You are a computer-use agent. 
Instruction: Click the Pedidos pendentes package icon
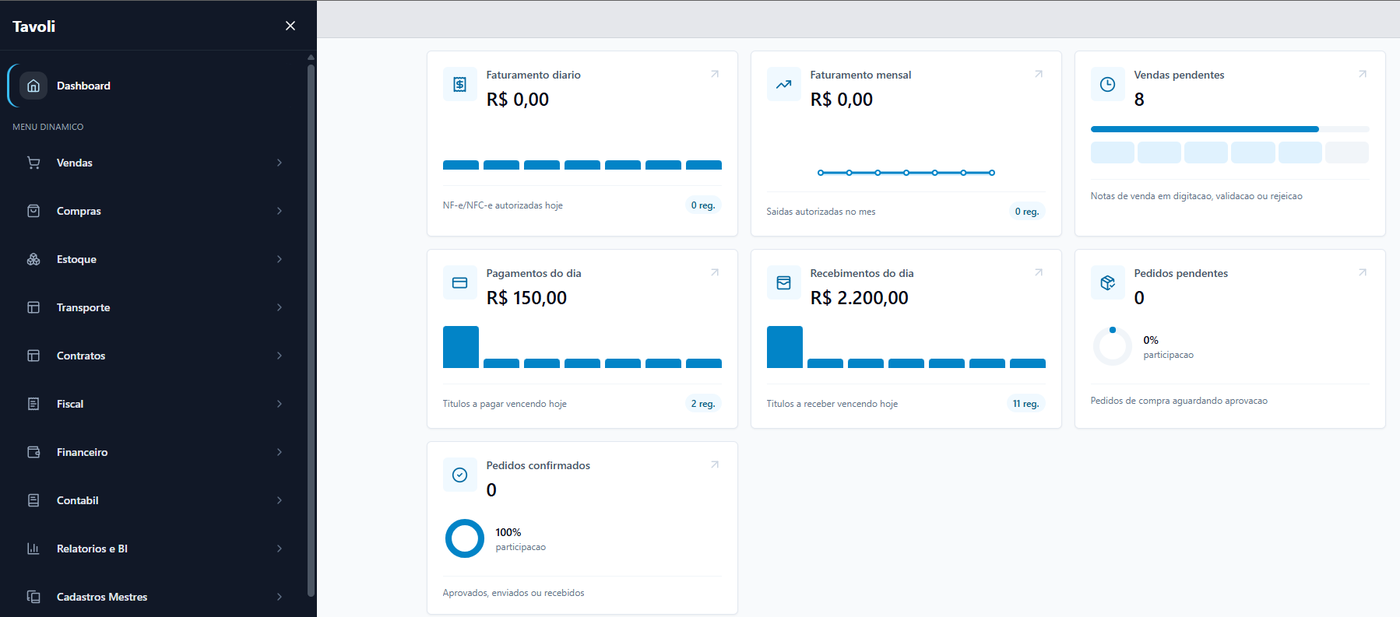point(1108,283)
